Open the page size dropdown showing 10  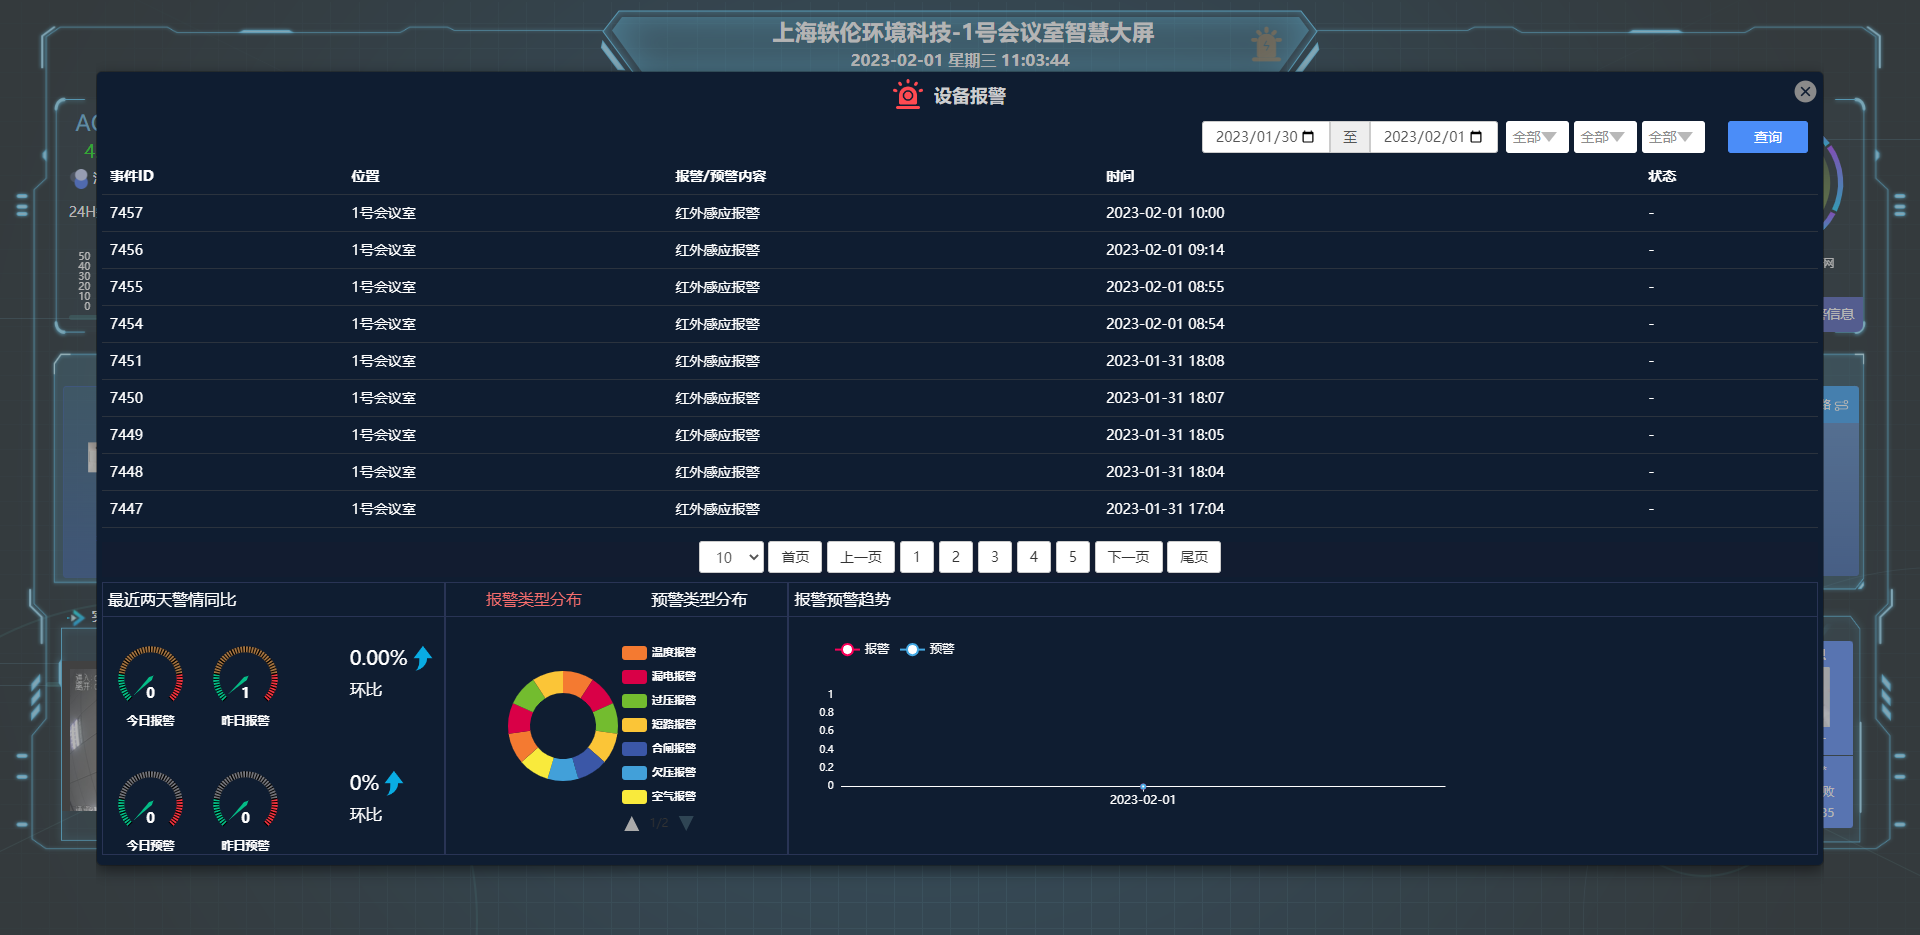pyautogui.click(x=731, y=557)
